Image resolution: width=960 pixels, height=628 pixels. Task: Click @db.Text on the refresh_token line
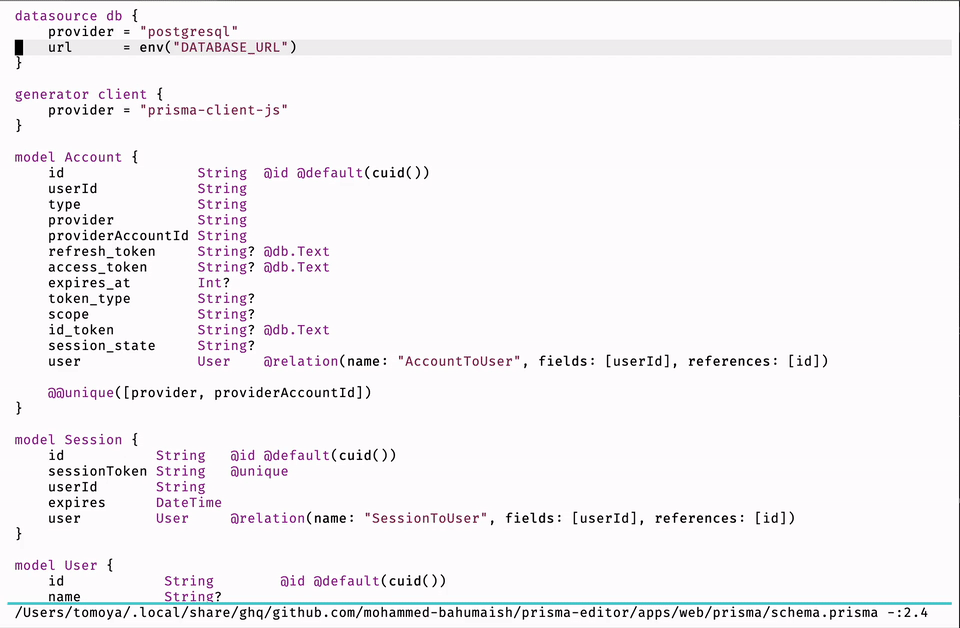click(296, 252)
